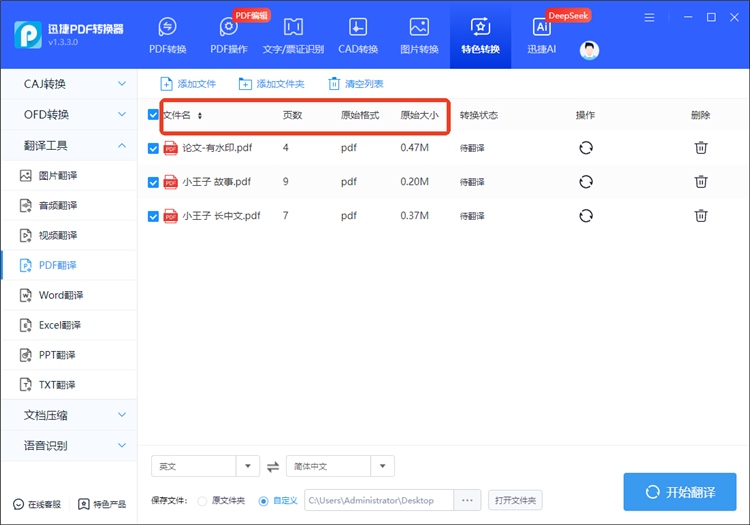Viewport: 750px width, 525px height.
Task: Uncheck the 小王子 长中文.pdf checkbox
Action: [153, 216]
